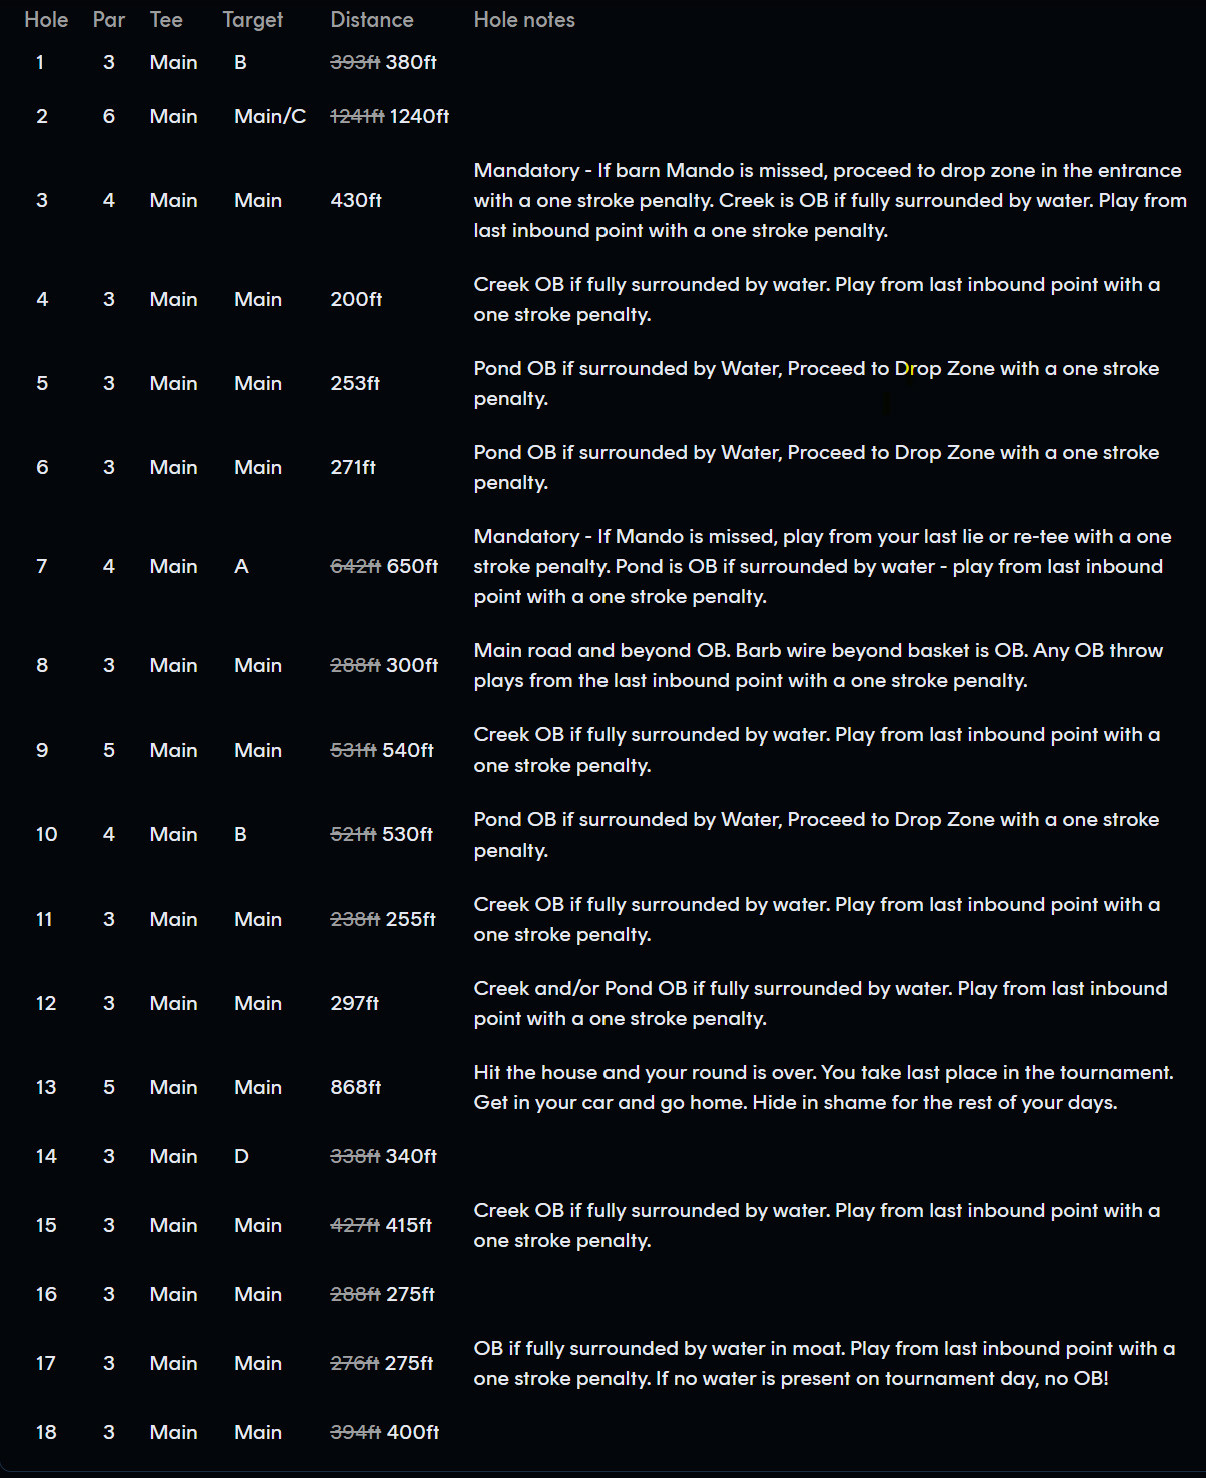Image resolution: width=1206 pixels, height=1478 pixels.
Task: Click hole 7 updated distance 650ft
Action: point(412,566)
